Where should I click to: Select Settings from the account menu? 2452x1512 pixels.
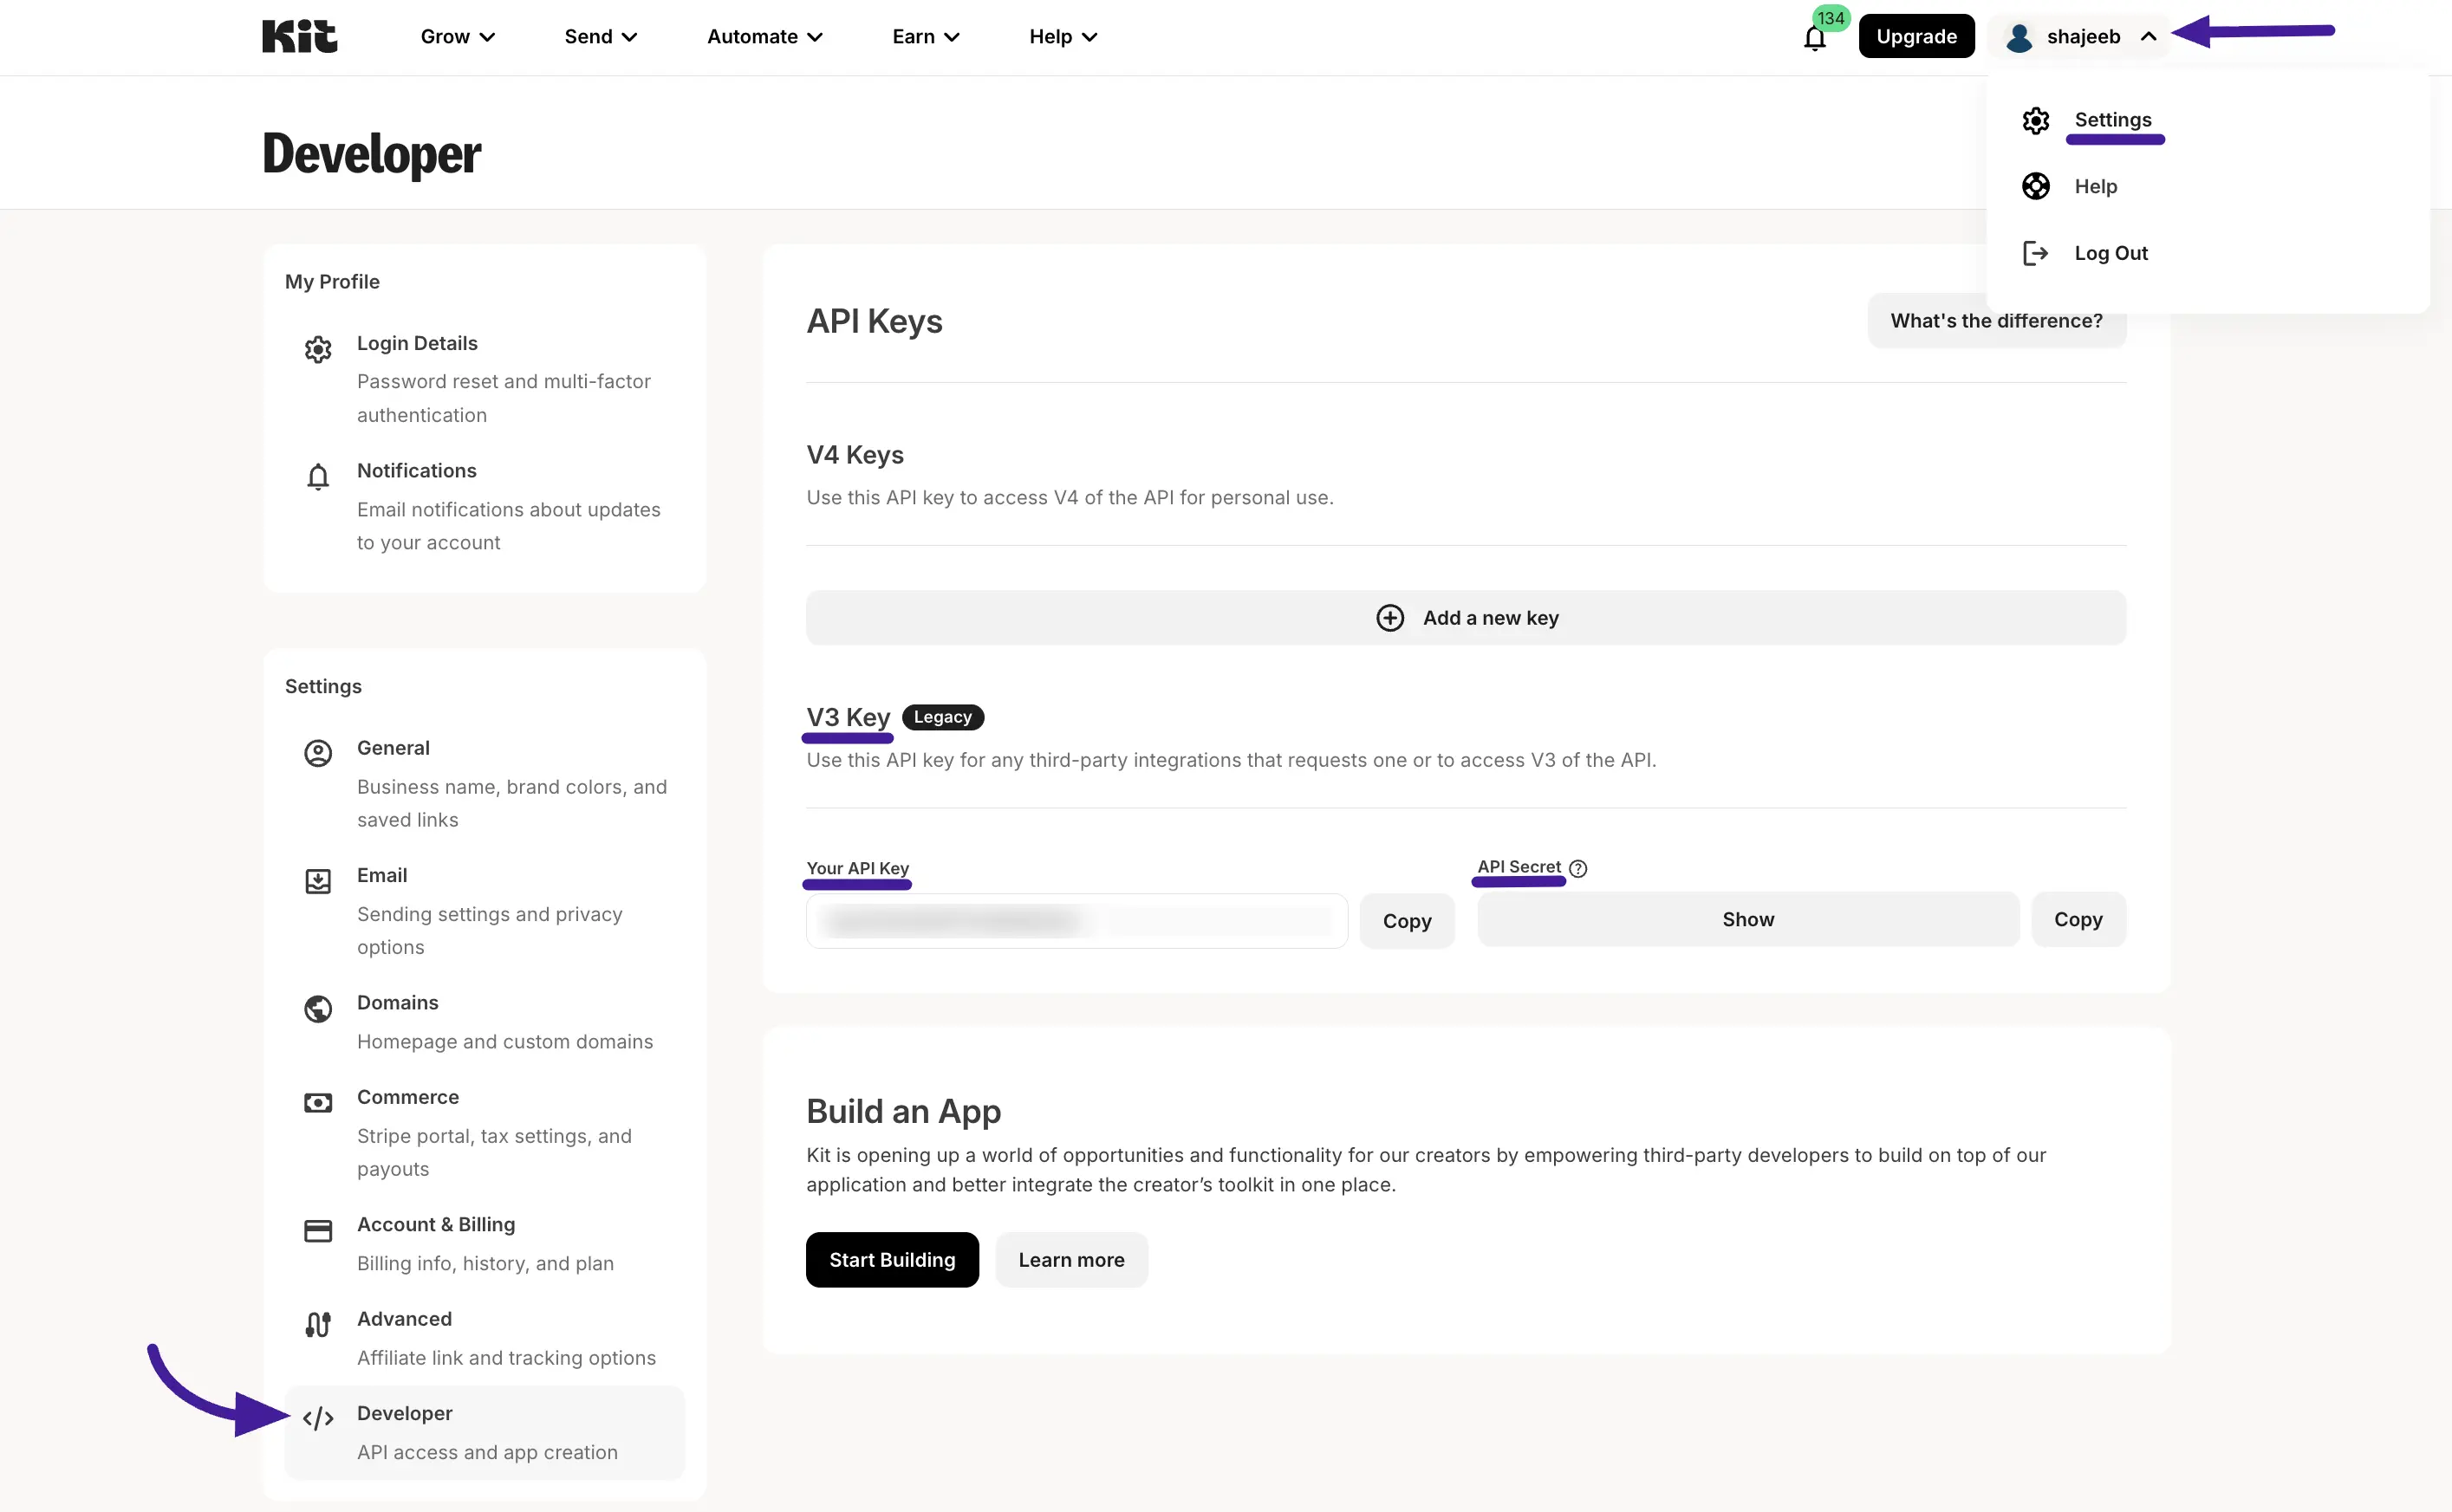(x=2112, y=120)
